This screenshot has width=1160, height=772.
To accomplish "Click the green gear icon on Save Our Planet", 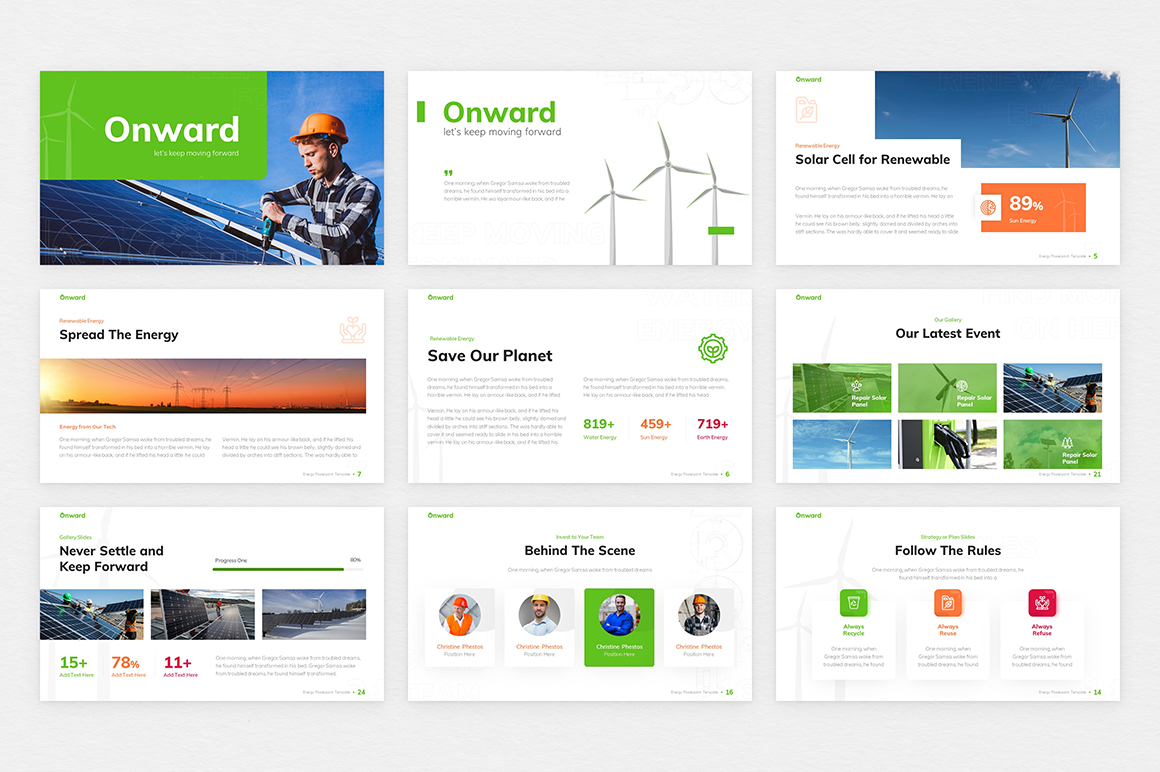I will (712, 348).
